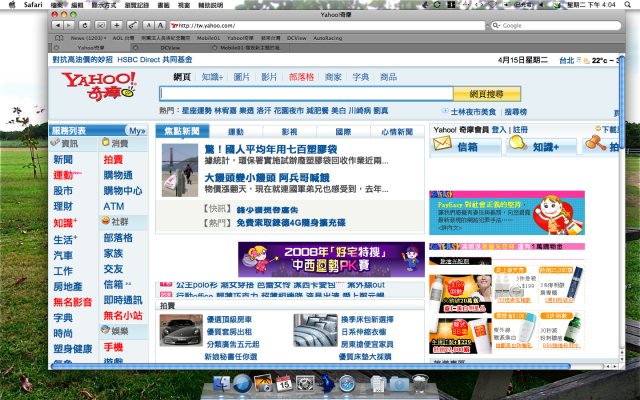Choose the 圖片 search category

(x=242, y=77)
